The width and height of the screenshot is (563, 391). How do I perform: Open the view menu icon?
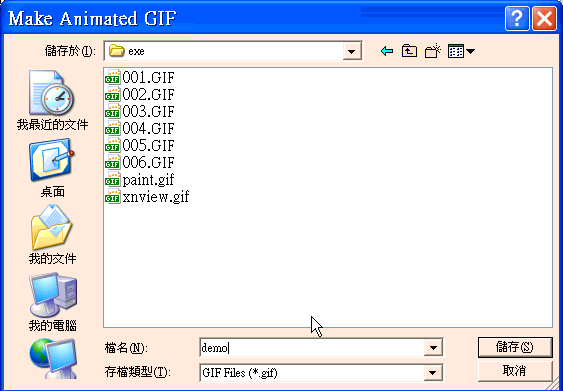point(461,51)
